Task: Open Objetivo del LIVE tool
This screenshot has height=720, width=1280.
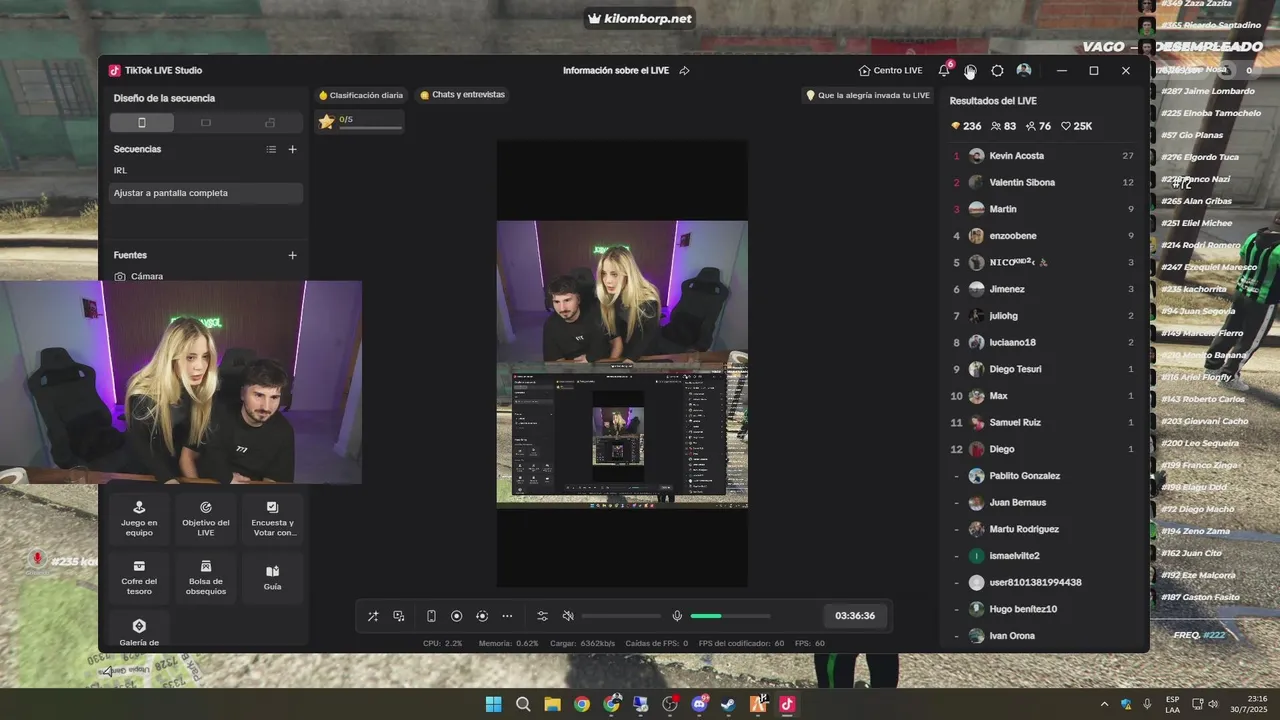Action: [206, 519]
